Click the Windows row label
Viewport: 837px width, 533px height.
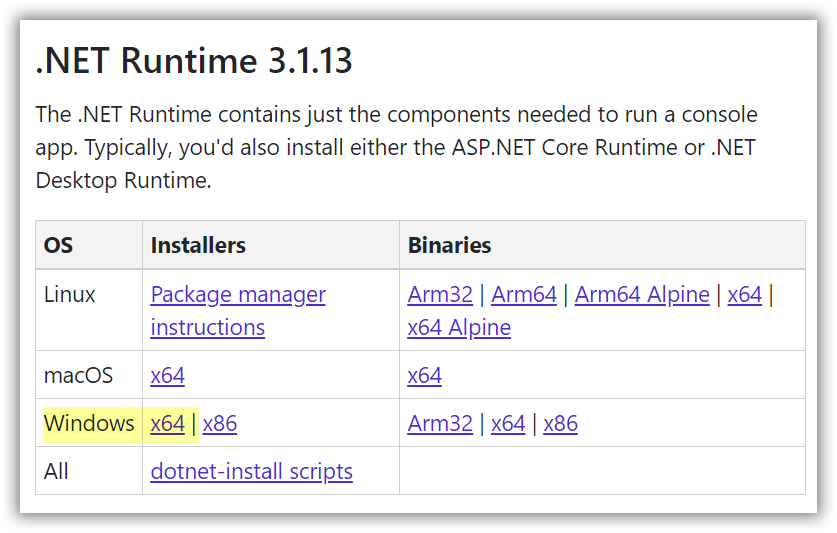[89, 424]
